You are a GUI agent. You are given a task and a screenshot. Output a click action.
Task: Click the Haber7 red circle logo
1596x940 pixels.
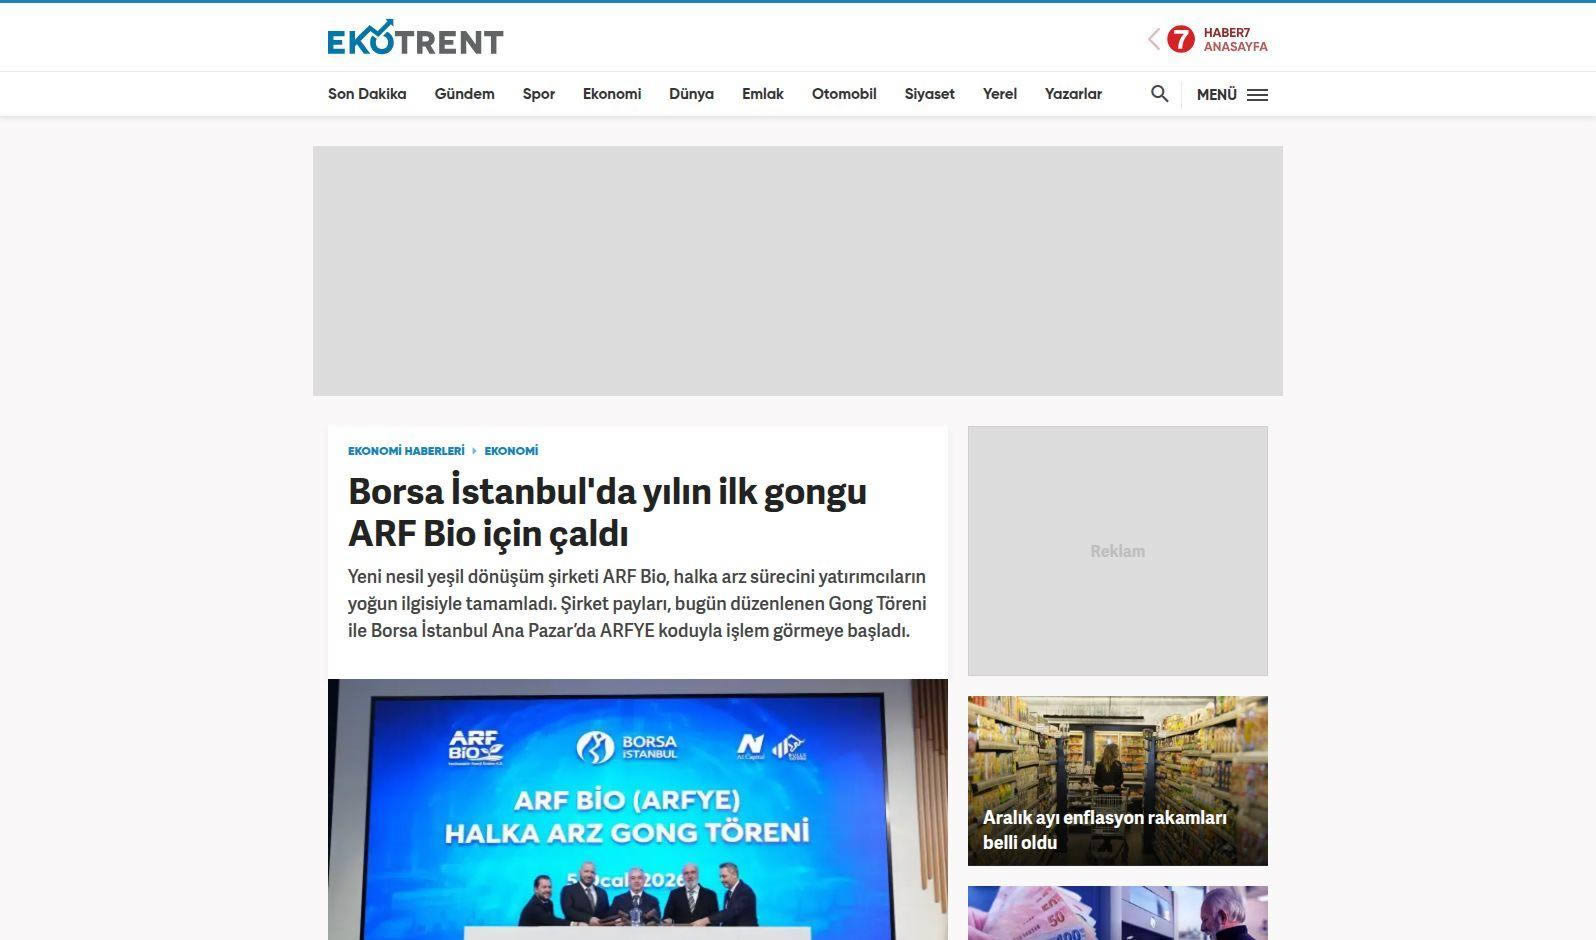pyautogui.click(x=1181, y=39)
